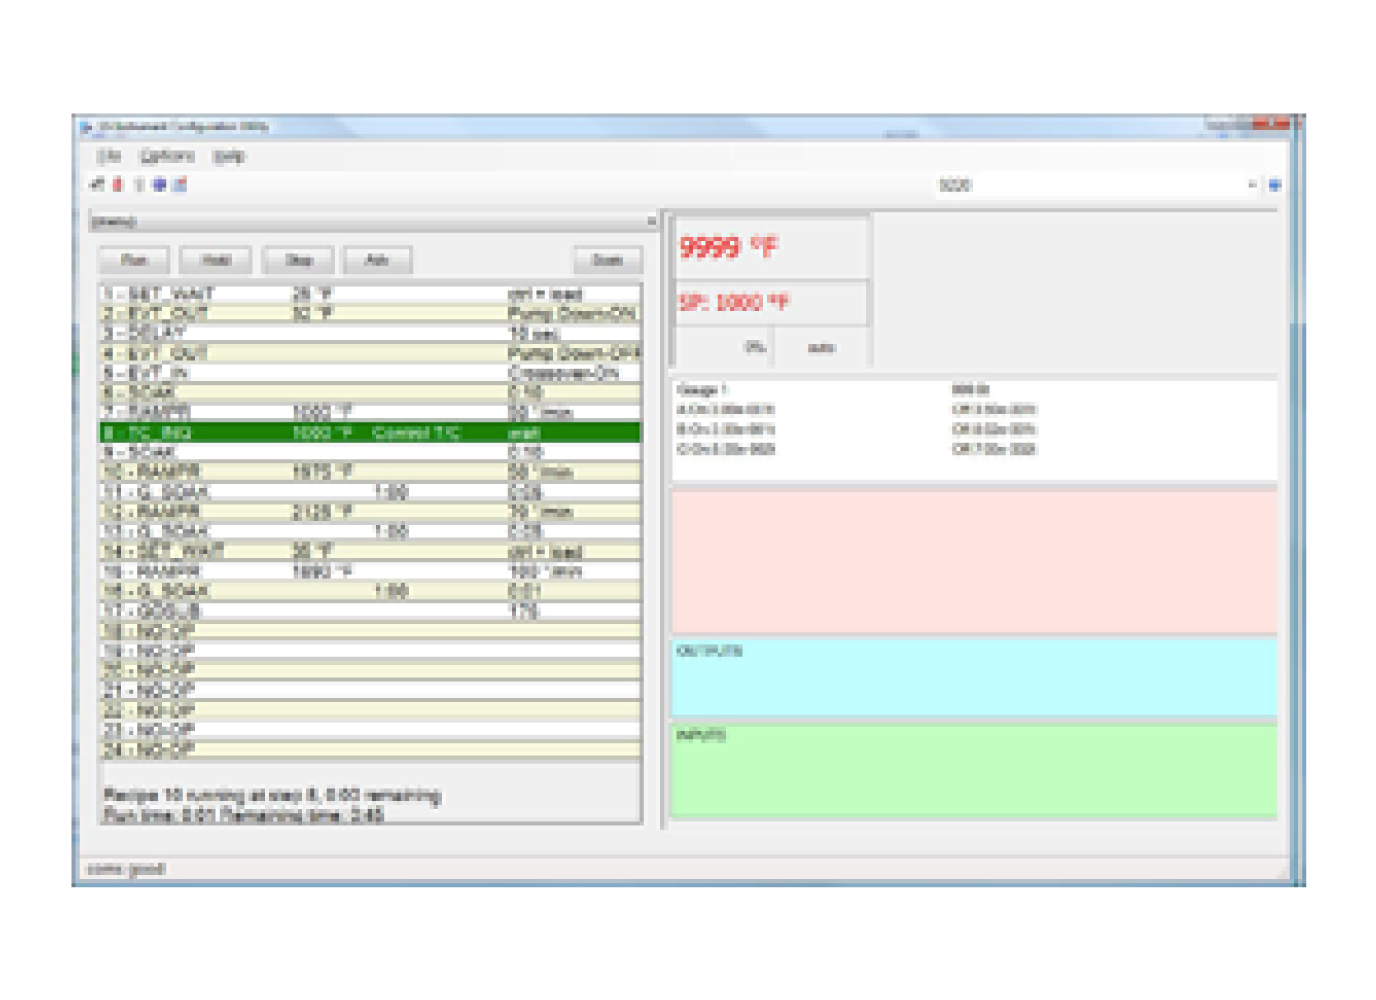
Task: Expand the (menu) combo box
Action: [x=648, y=220]
